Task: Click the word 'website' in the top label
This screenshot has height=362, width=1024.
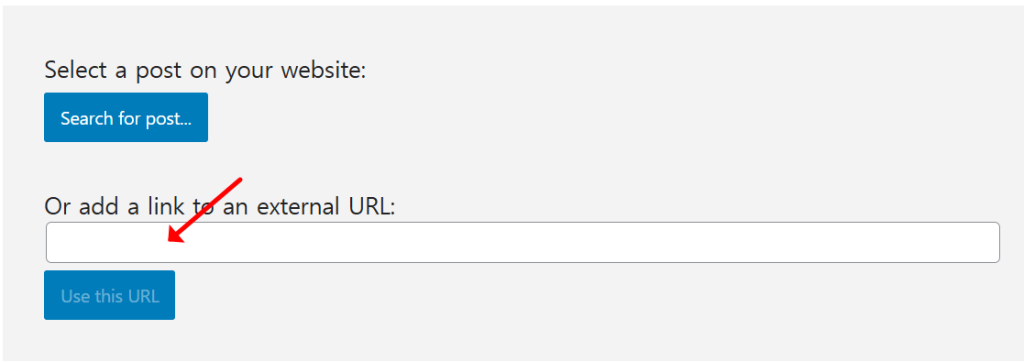Action: point(324,71)
